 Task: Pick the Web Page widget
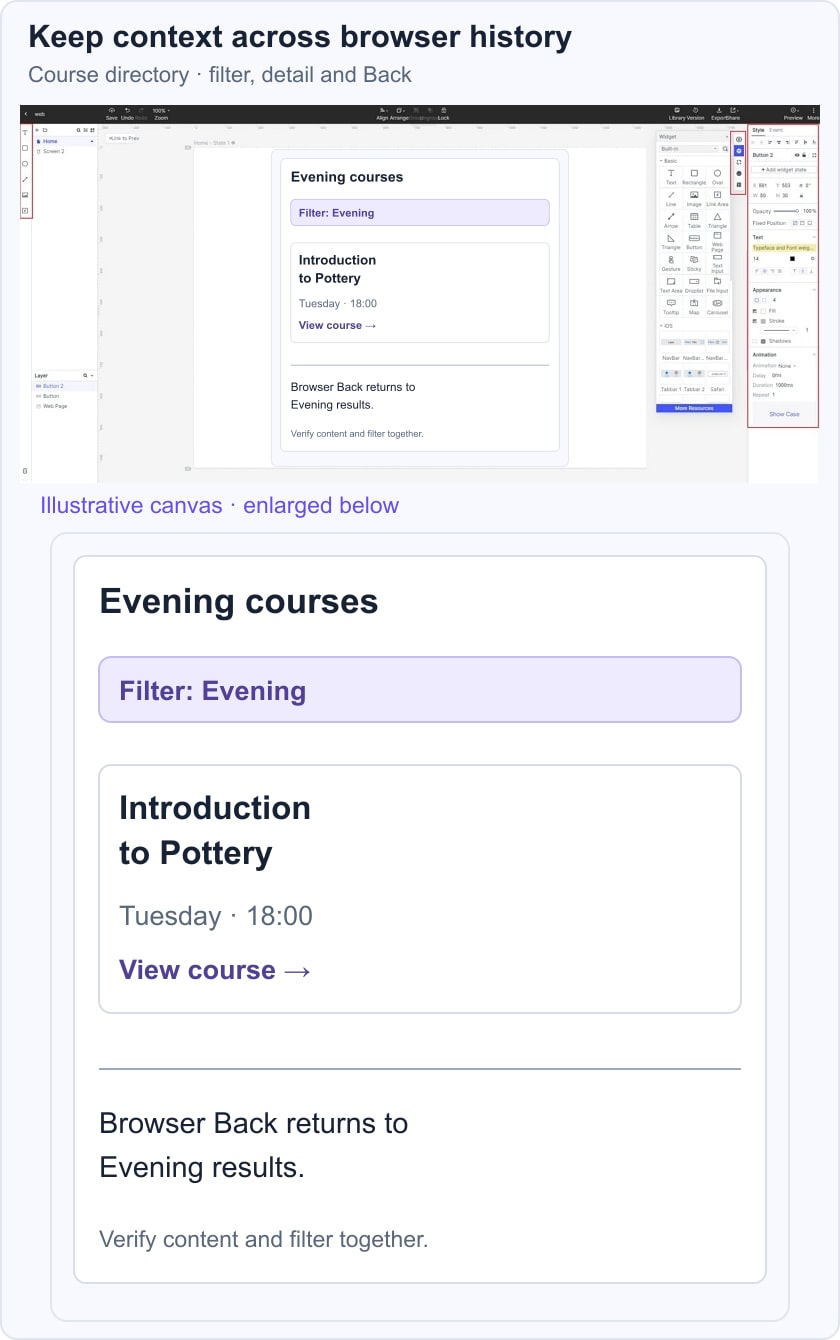point(717,241)
